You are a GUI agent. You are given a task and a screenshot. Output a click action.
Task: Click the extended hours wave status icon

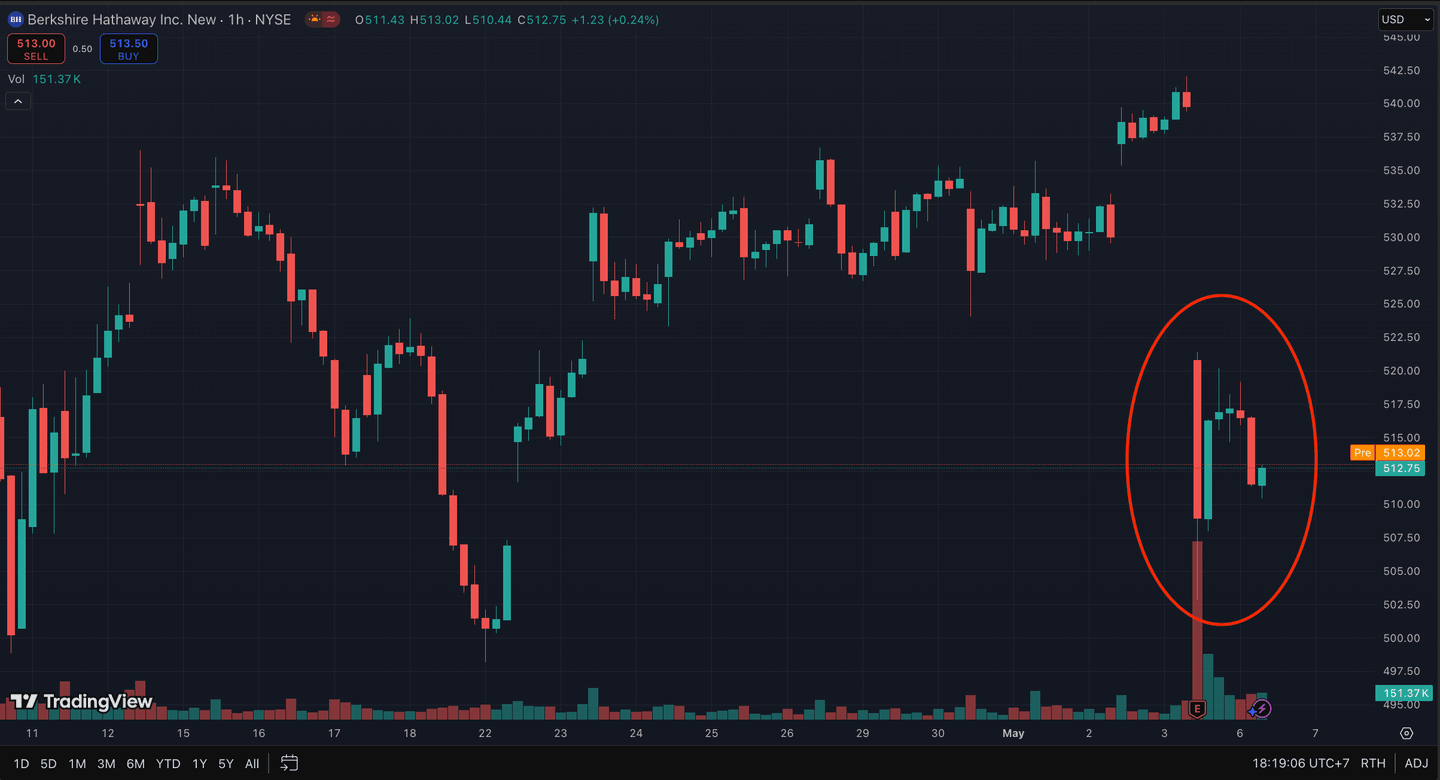(330, 18)
